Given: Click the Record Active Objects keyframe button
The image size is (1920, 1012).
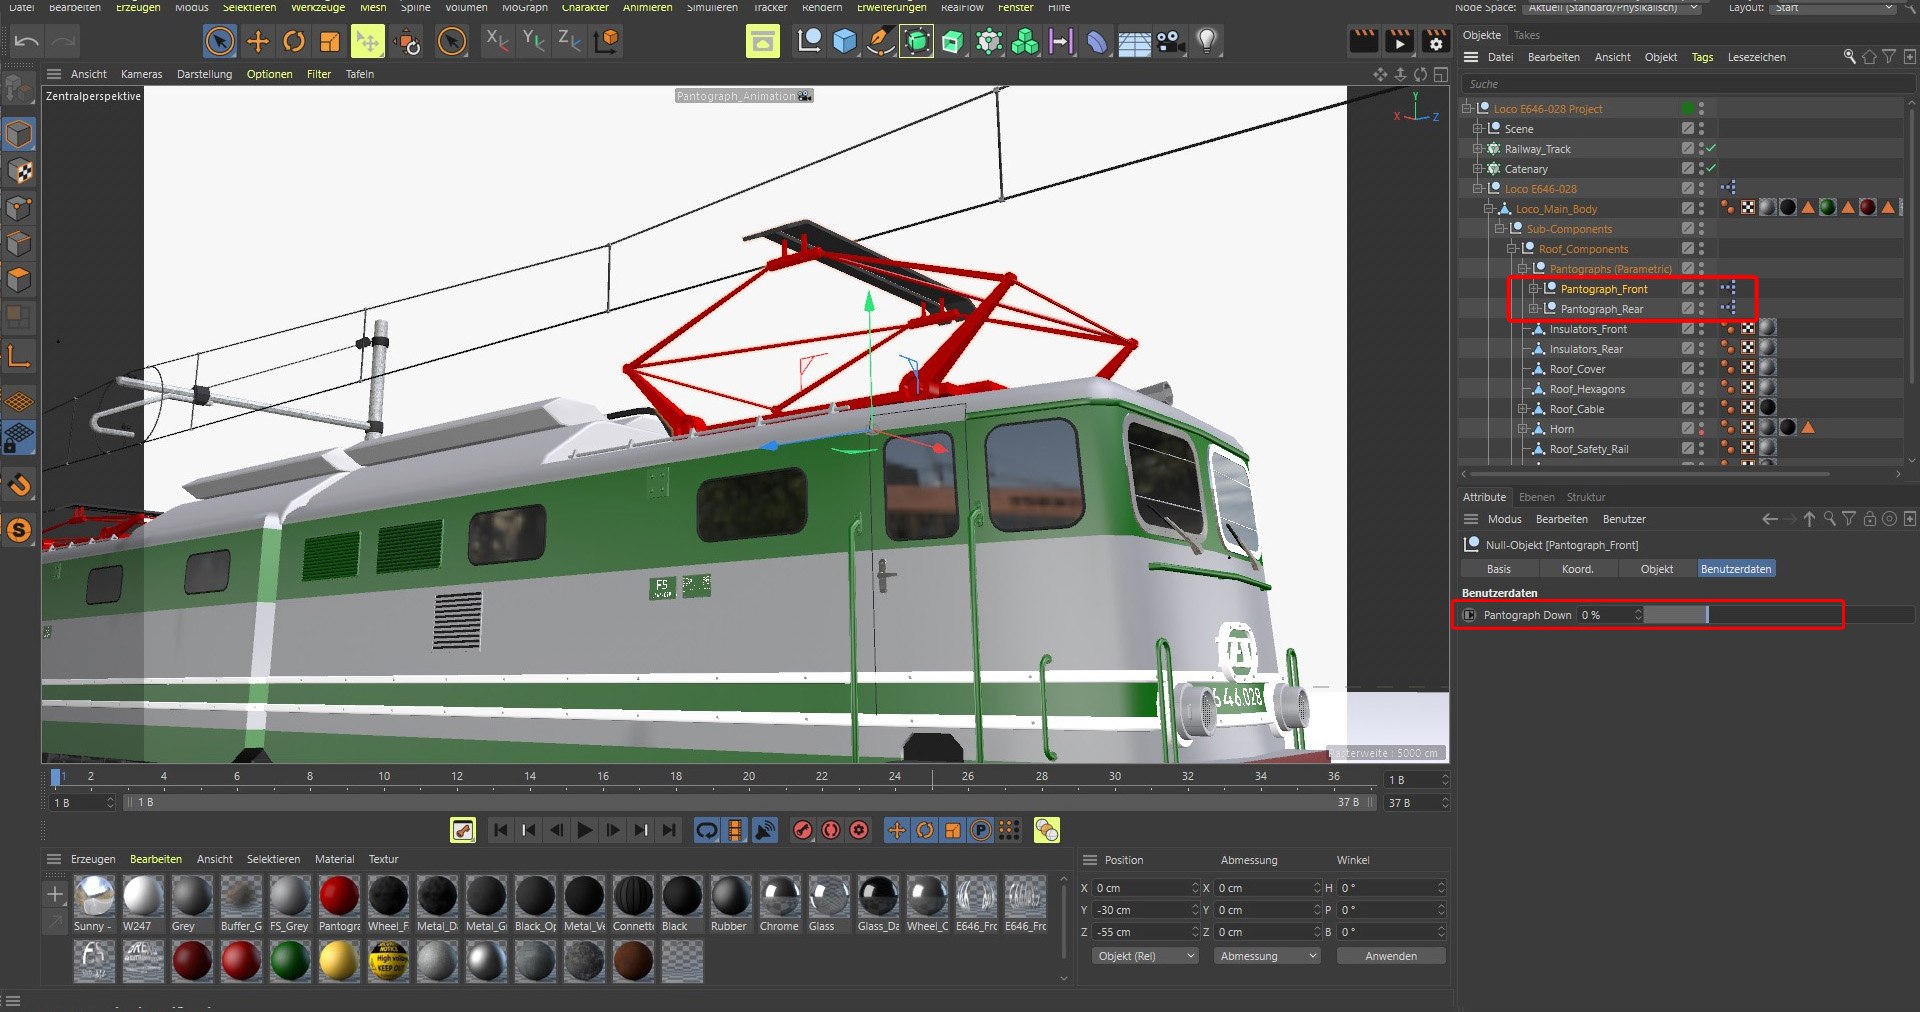Looking at the screenshot, I should [803, 830].
